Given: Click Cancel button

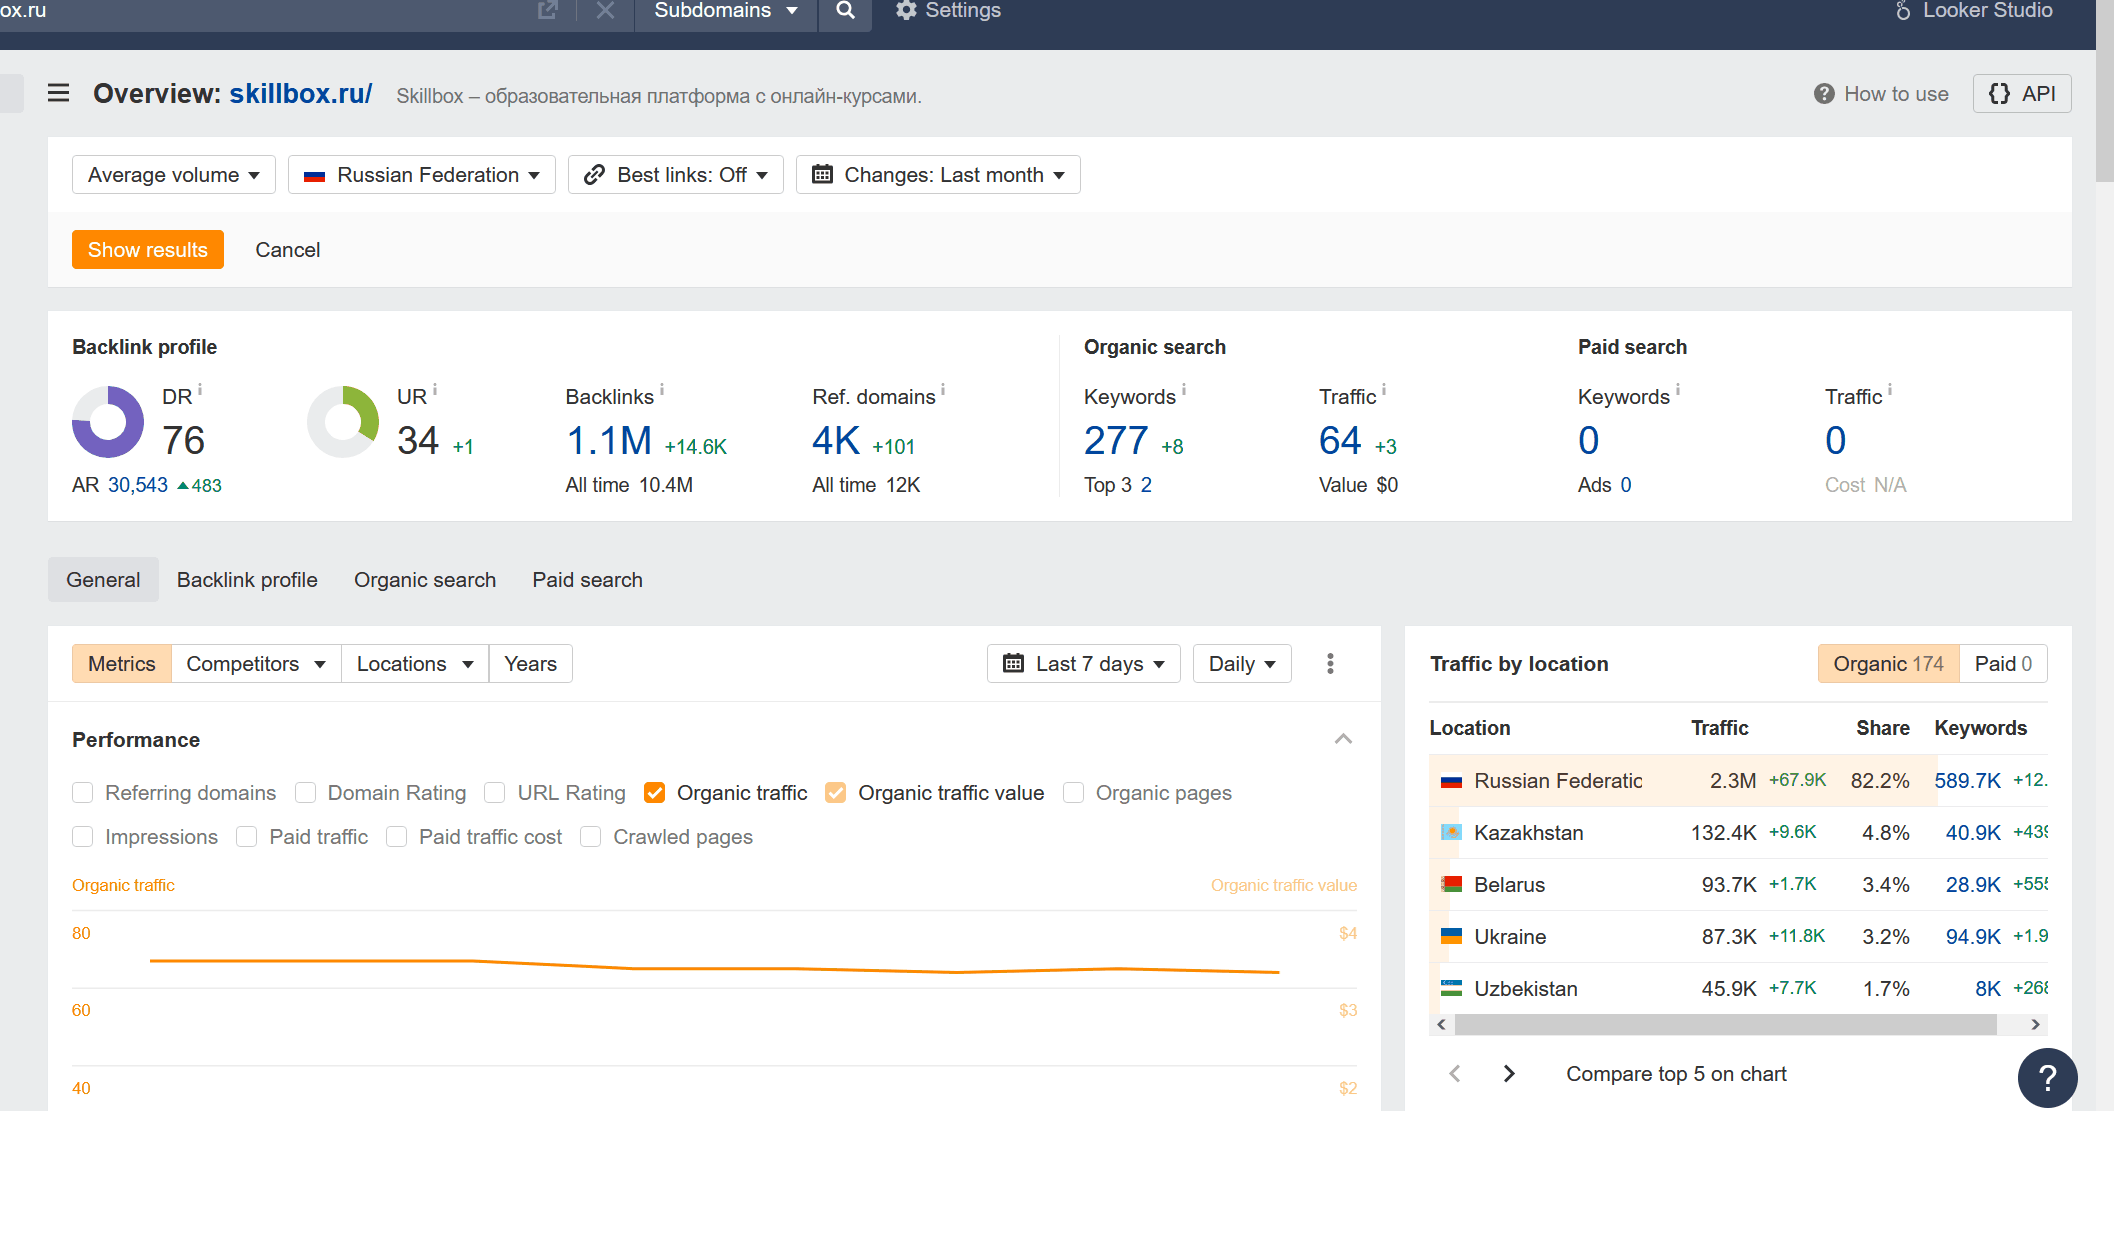Looking at the screenshot, I should click(x=288, y=250).
